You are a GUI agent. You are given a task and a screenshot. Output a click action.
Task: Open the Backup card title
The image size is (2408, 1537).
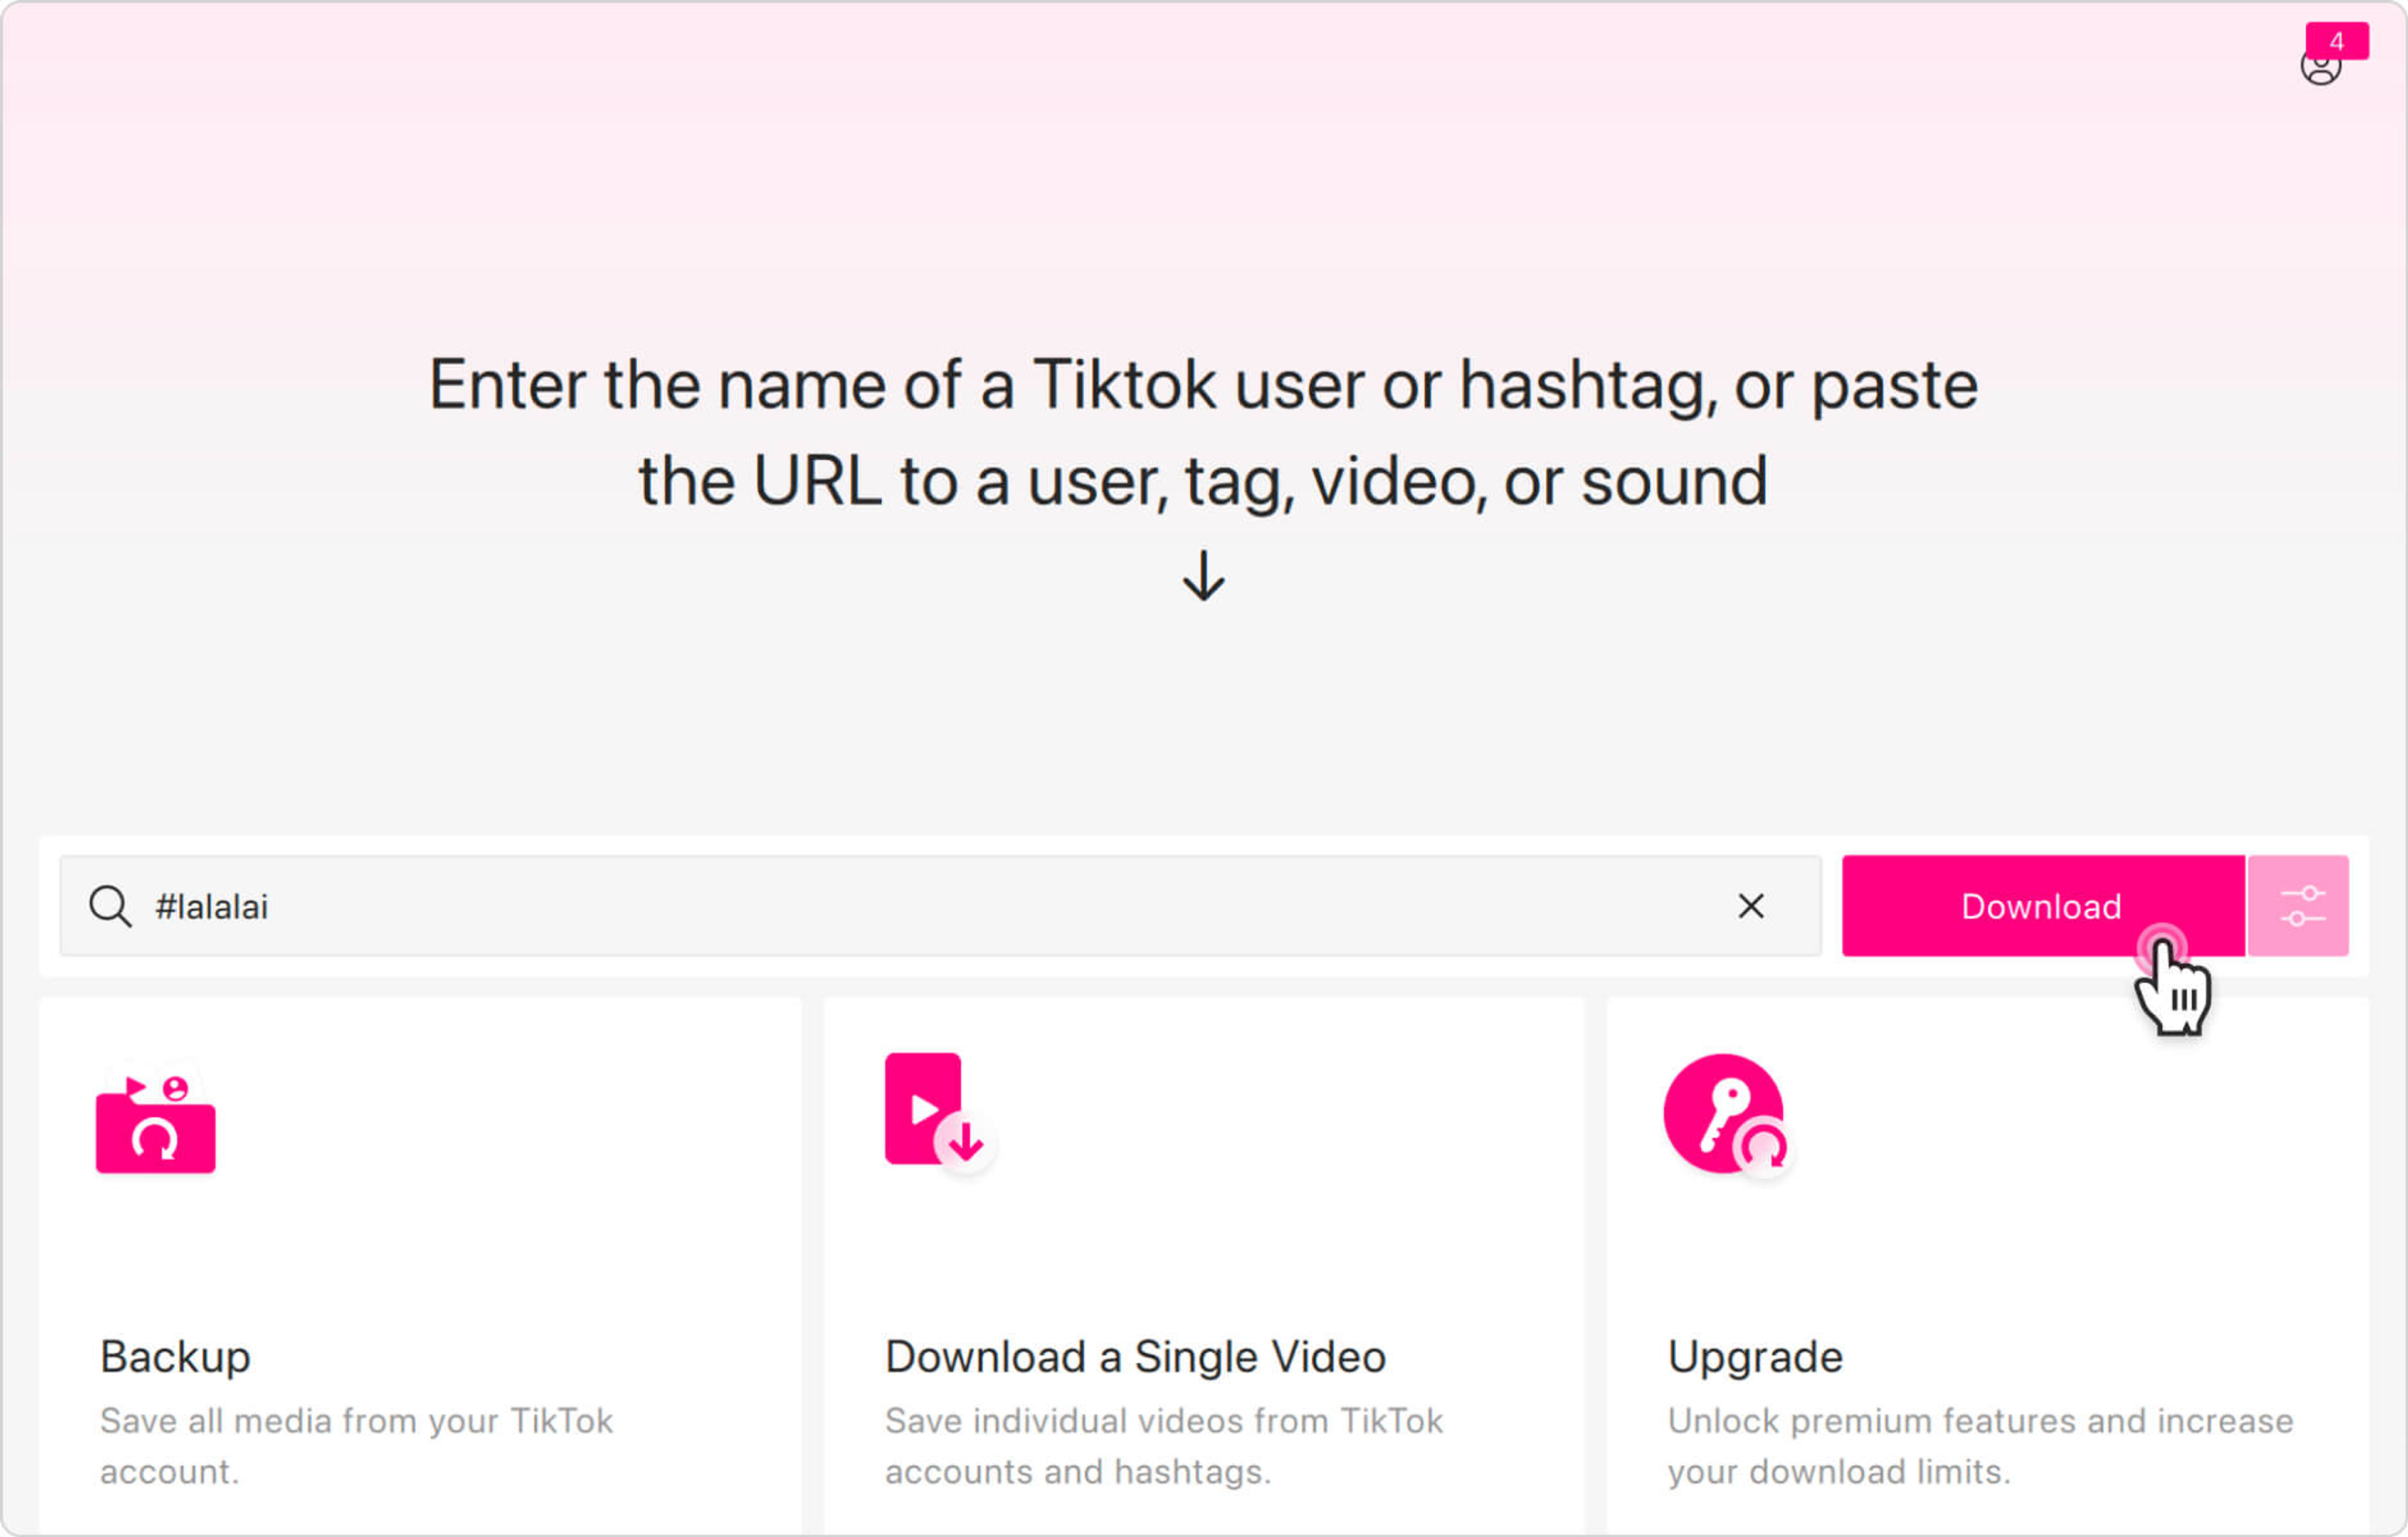(x=176, y=1357)
